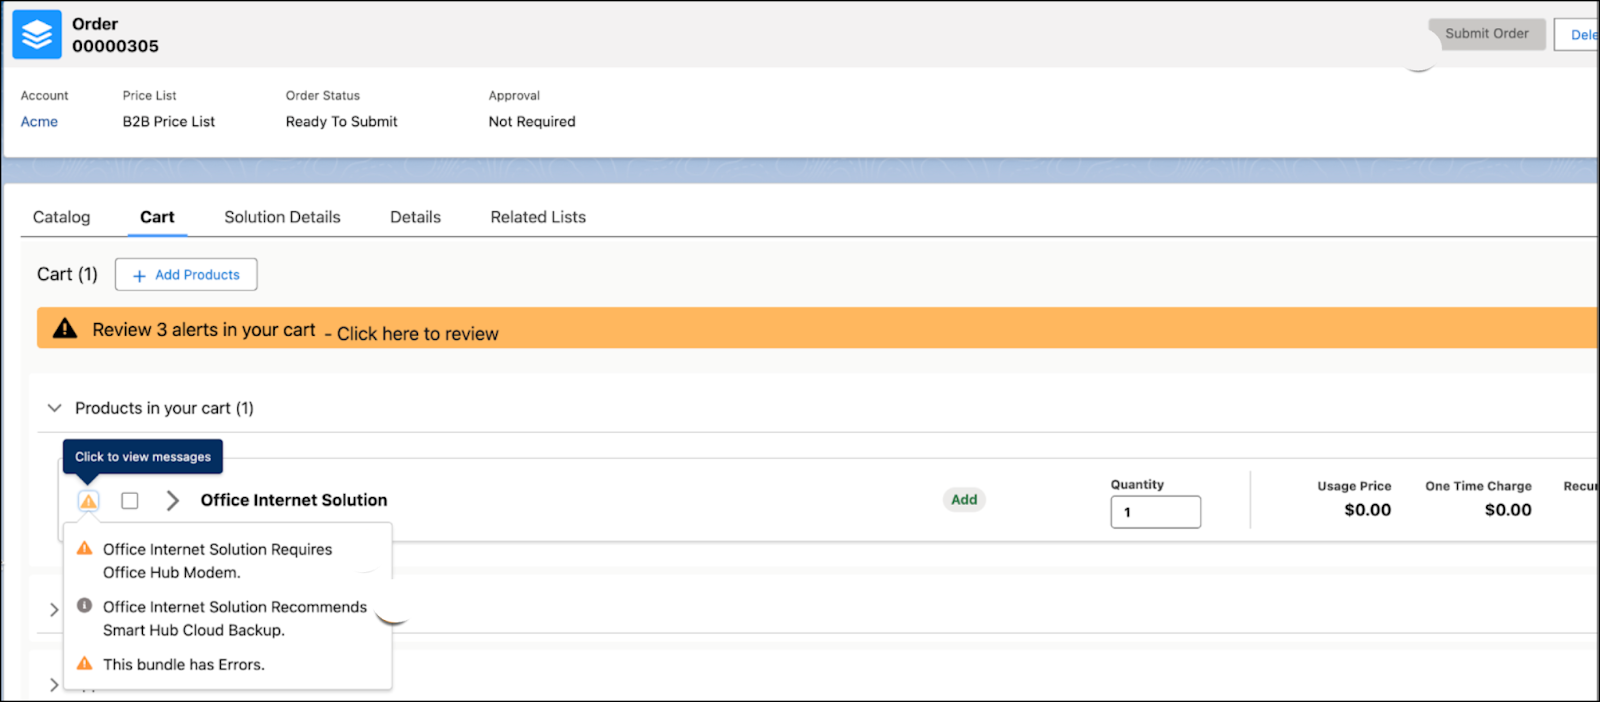The image size is (1600, 702).
Task: Switch to the Catalog tab
Action: (x=61, y=217)
